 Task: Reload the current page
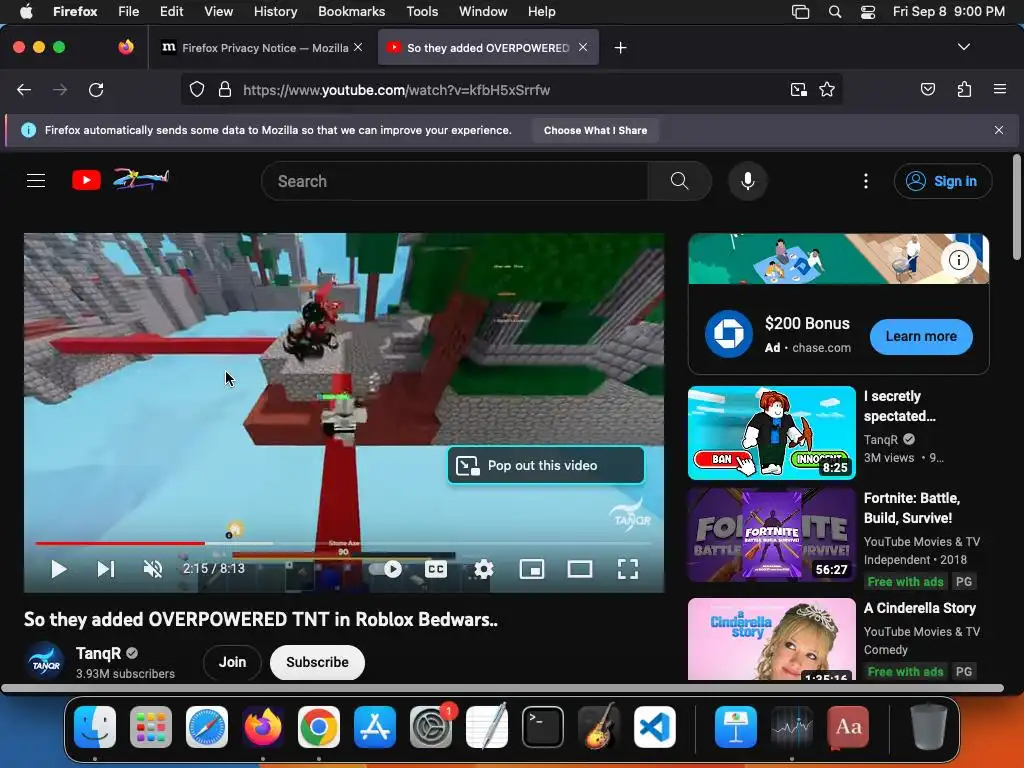(96, 89)
